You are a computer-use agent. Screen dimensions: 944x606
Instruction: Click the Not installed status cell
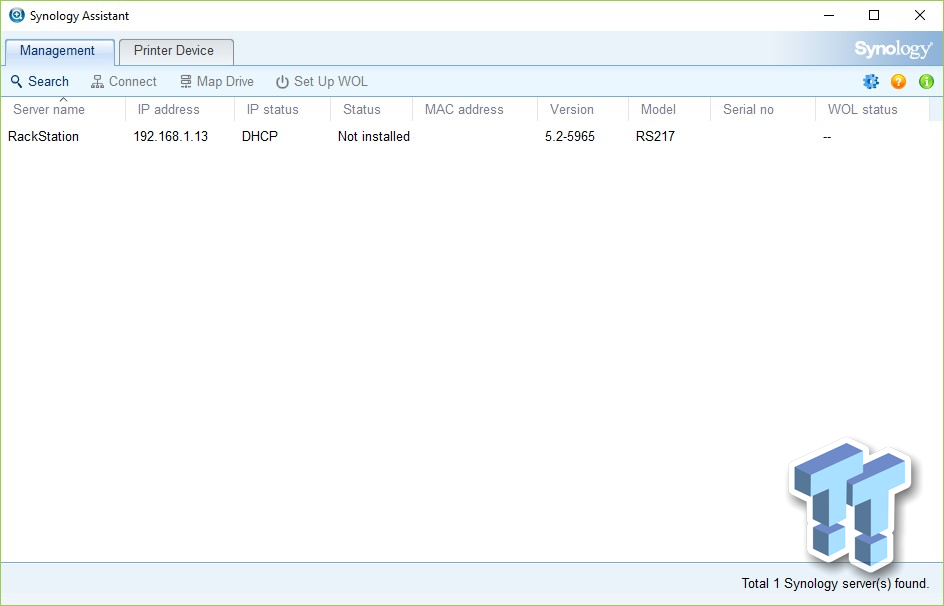tap(374, 137)
